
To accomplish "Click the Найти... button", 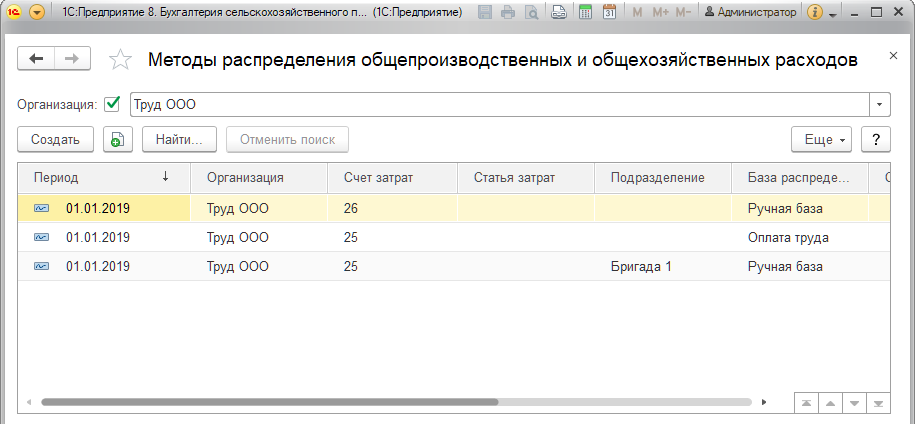I will click(x=179, y=139).
